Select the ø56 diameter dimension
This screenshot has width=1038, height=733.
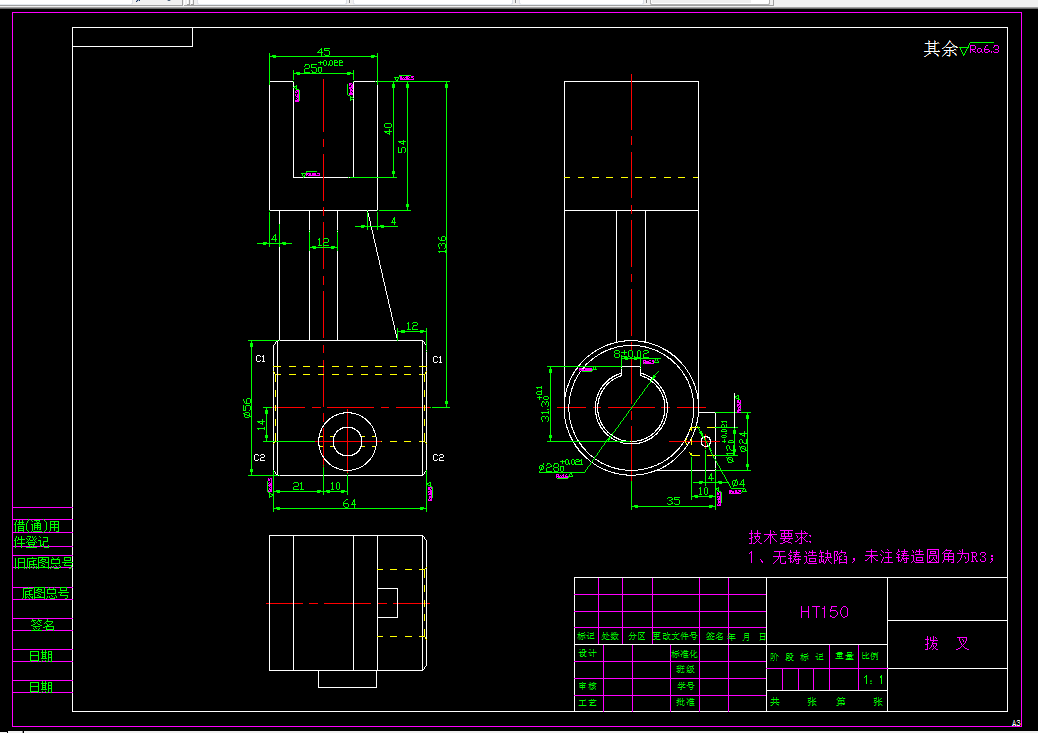247,408
